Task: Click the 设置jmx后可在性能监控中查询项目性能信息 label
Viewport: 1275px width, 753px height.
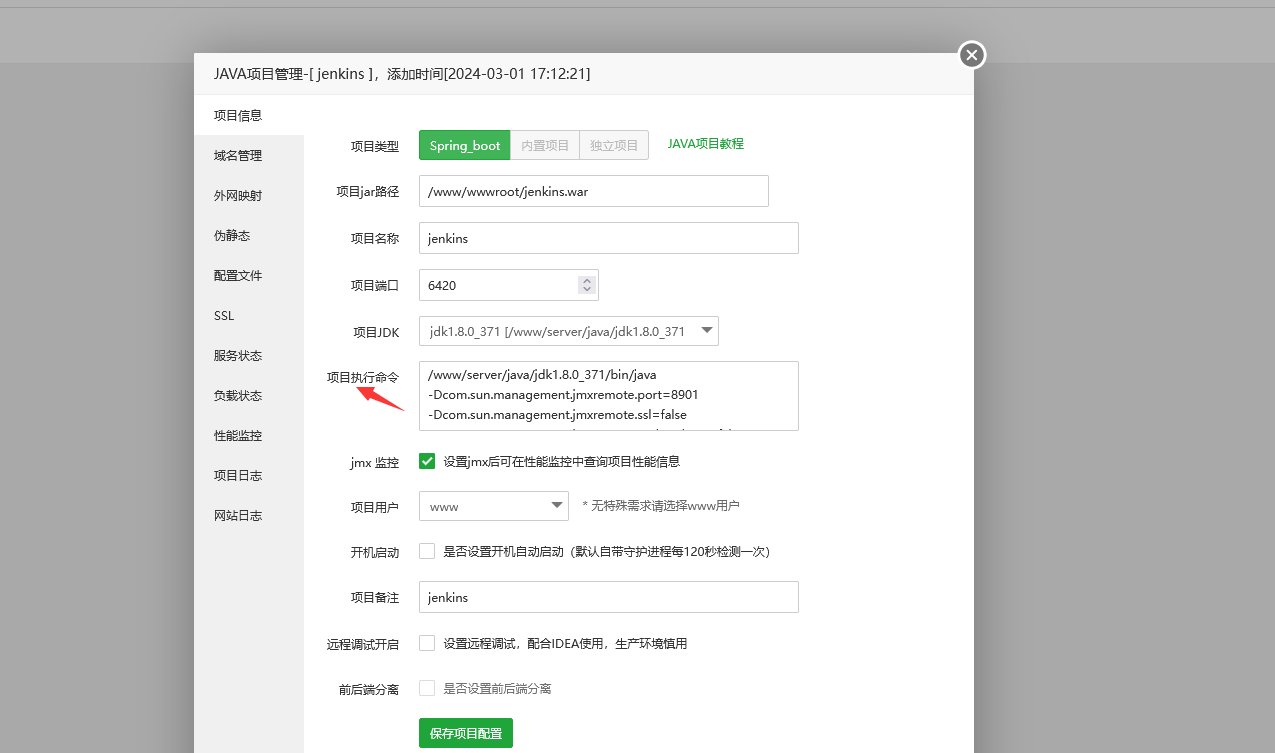Action: pyautogui.click(x=562, y=461)
